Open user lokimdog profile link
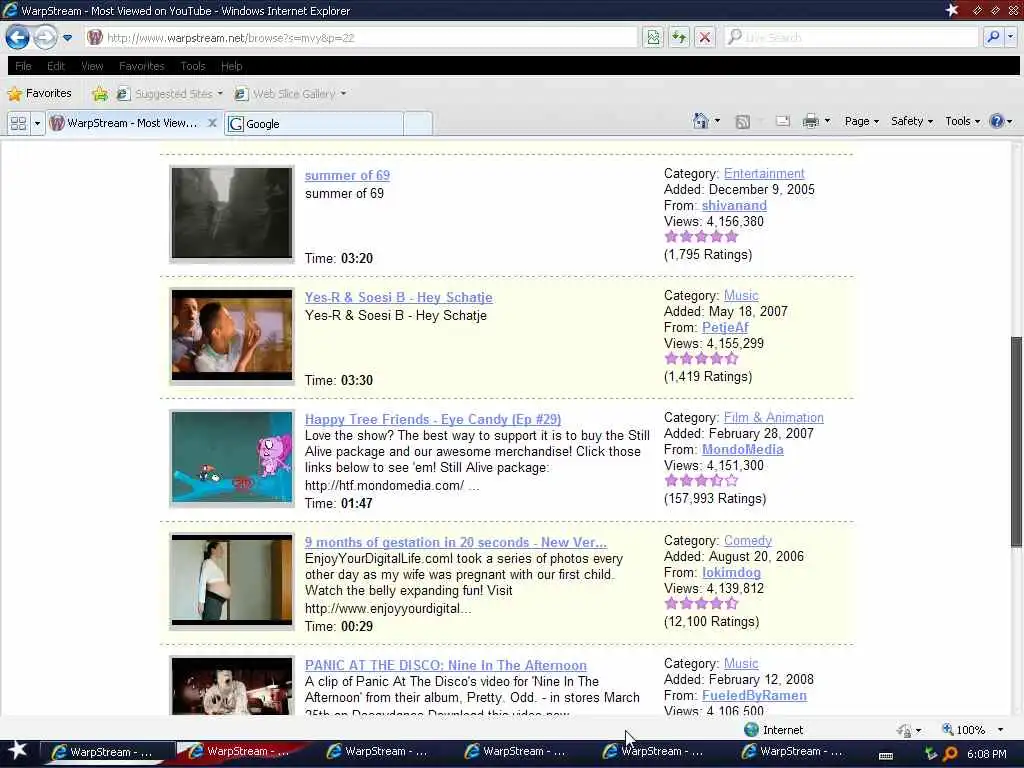The width and height of the screenshot is (1024, 768). pos(731,573)
